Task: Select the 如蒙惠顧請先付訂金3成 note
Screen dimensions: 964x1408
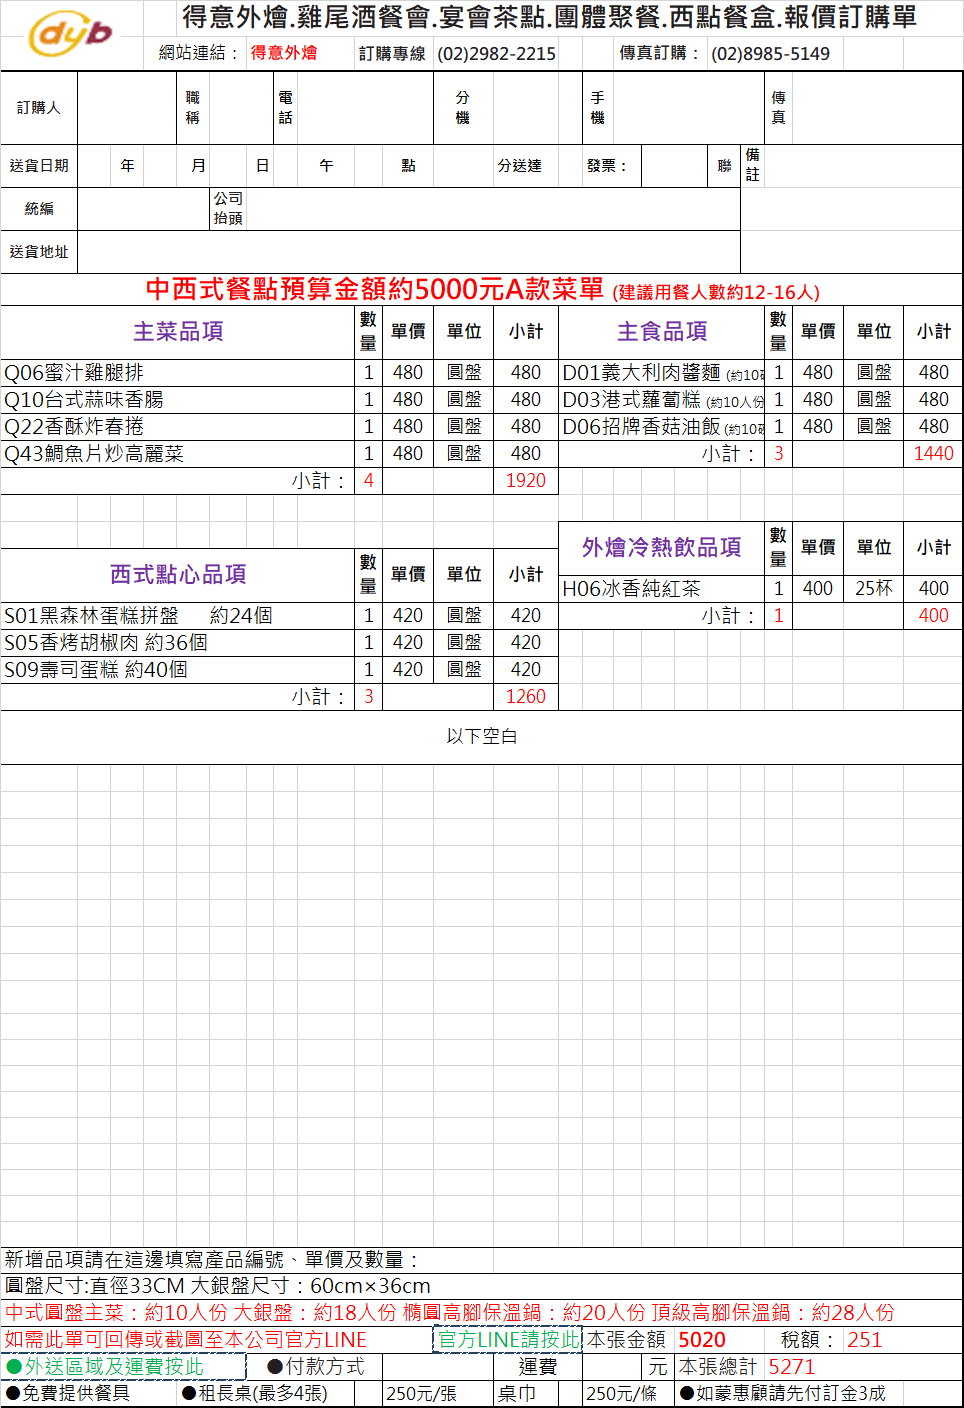Action: click(783, 1394)
